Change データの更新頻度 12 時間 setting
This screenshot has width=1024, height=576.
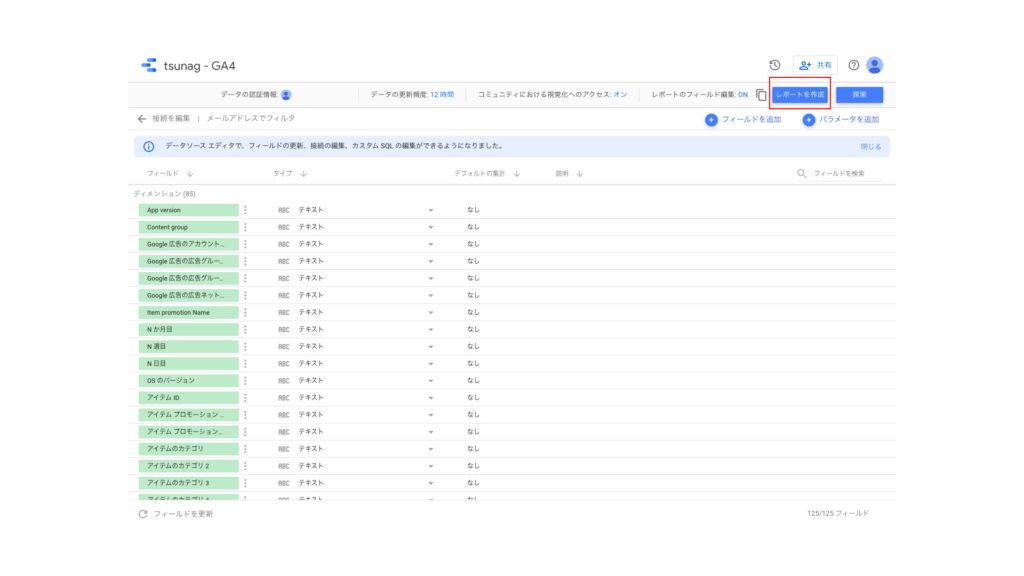(441, 95)
